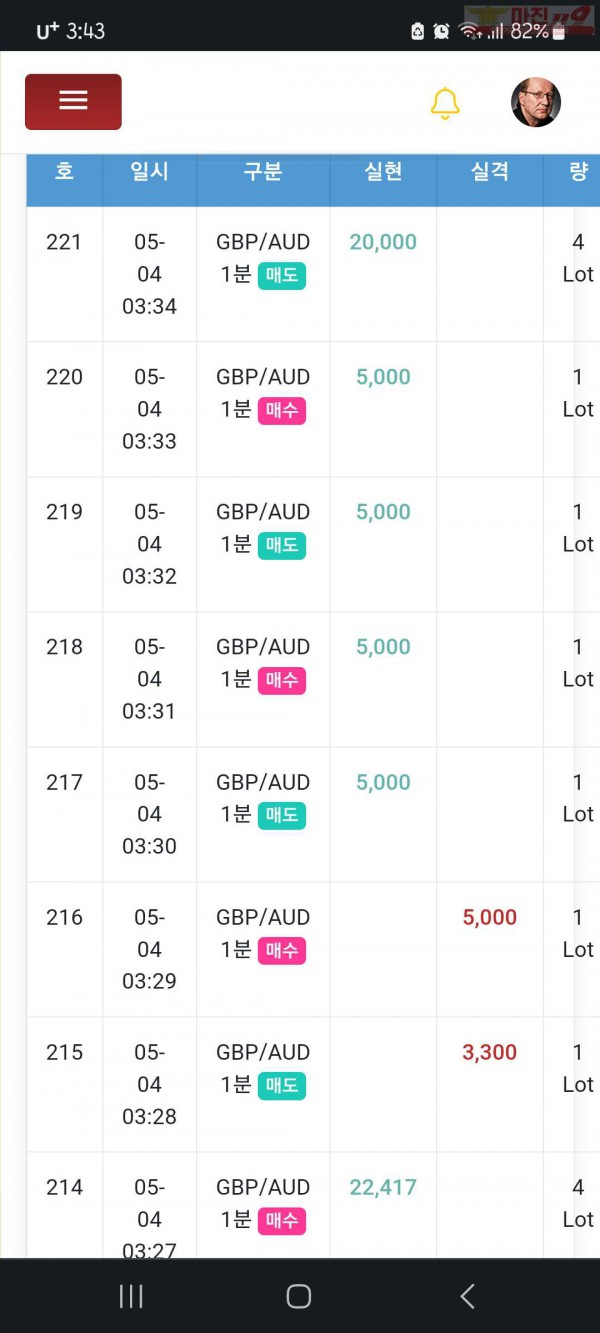Select the 일시 column header
The image size is (600, 1333).
click(149, 172)
